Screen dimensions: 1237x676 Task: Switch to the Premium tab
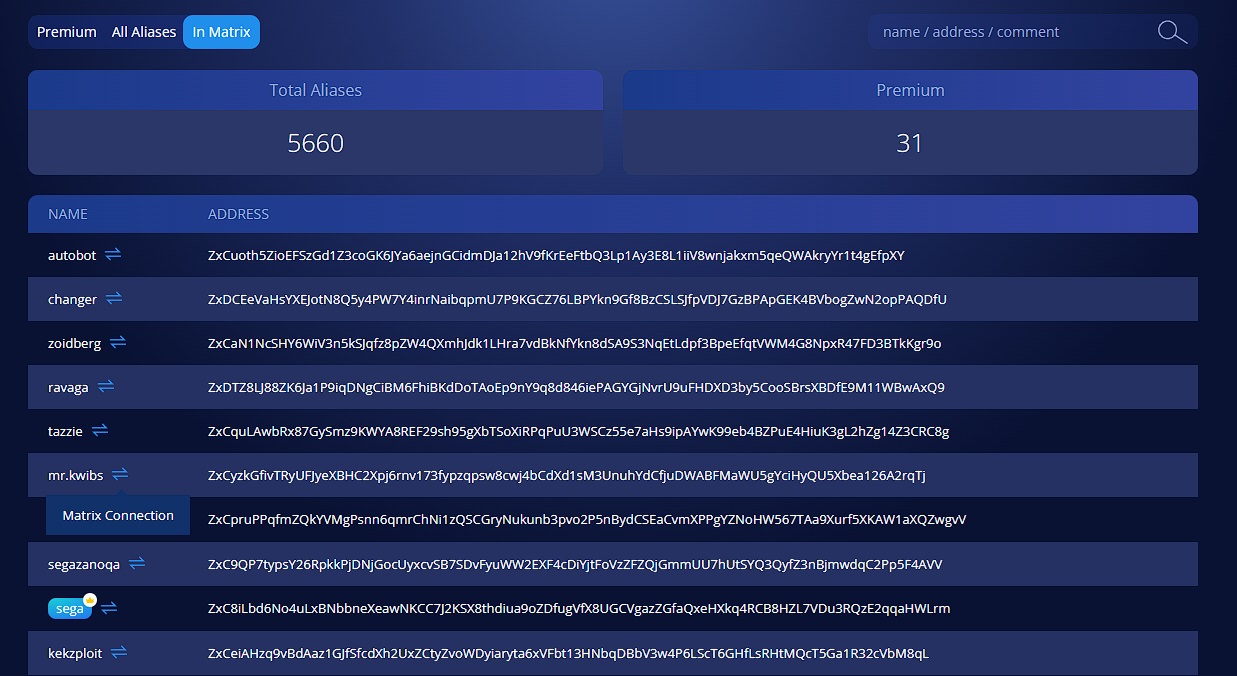[x=67, y=32]
